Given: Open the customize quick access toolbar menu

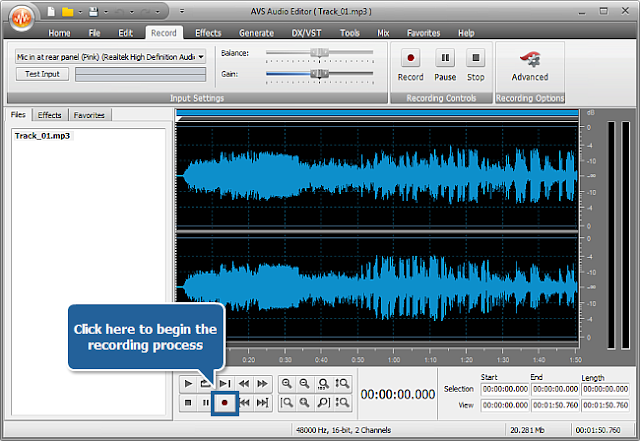Looking at the screenshot, I should 182,11.
